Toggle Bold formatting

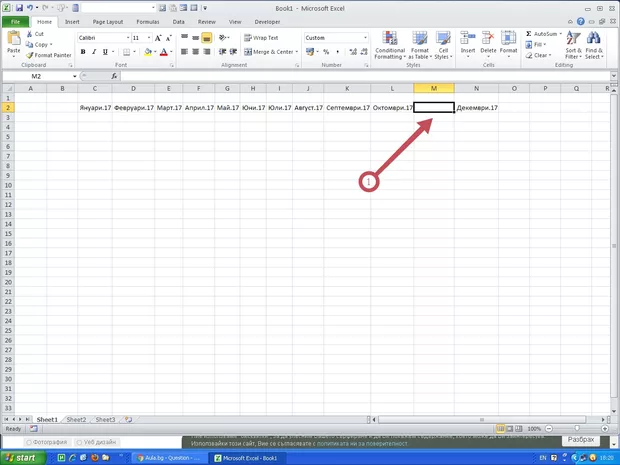click(82, 52)
